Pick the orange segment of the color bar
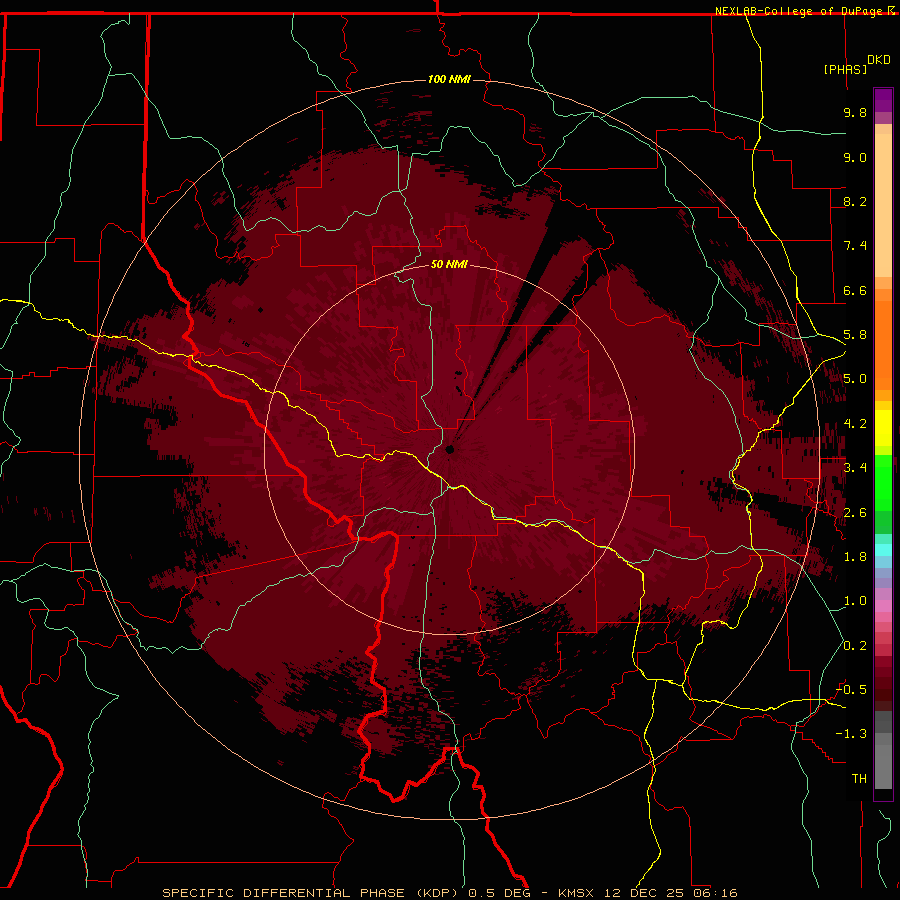 883,344
